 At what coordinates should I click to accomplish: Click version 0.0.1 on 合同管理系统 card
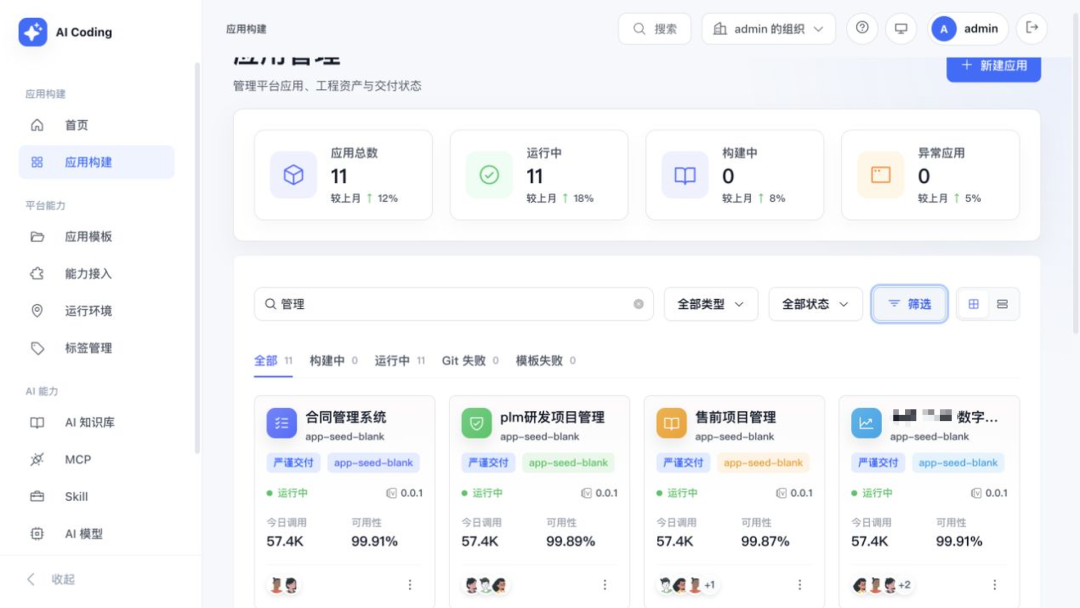click(405, 493)
